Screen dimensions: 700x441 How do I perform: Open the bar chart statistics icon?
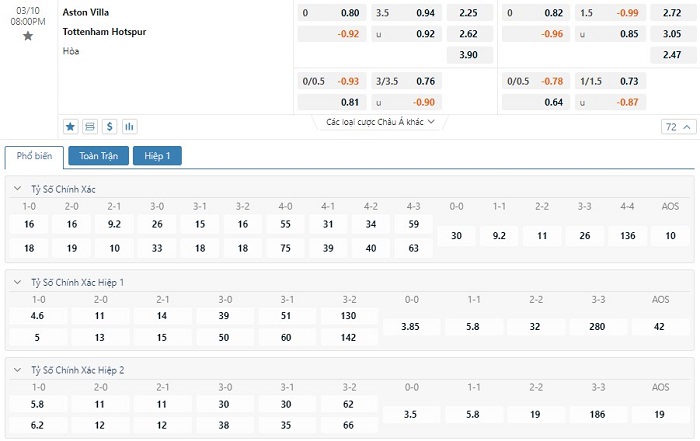(129, 127)
